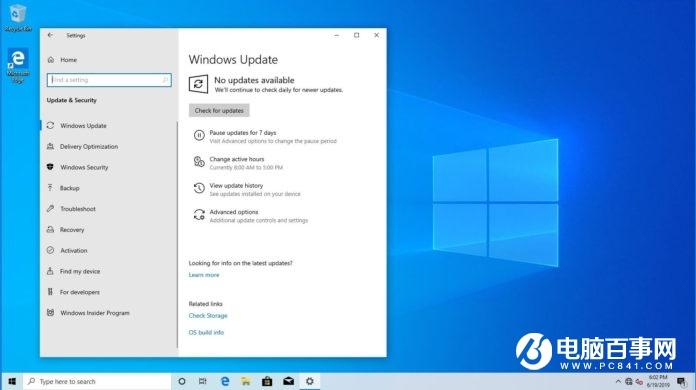This screenshot has height=390, width=696.
Task: Click the For developers icon
Action: (x=50, y=292)
